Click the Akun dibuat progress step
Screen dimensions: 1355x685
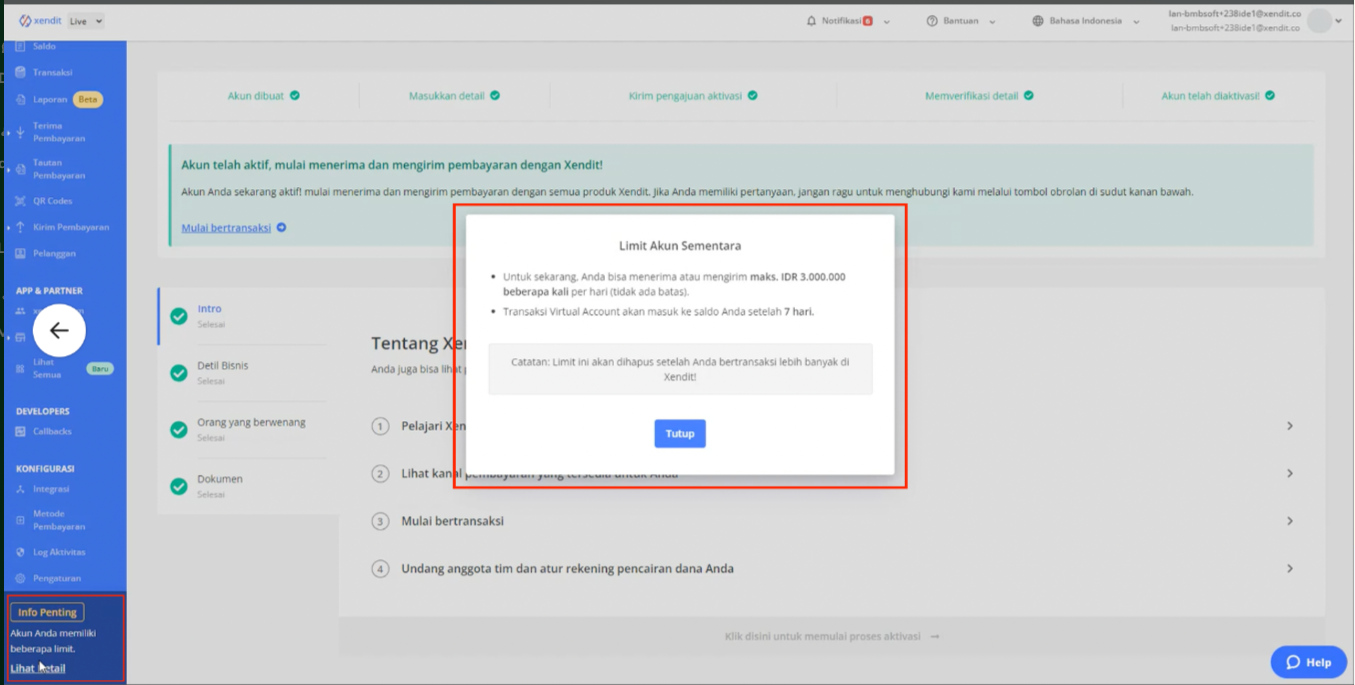263,96
